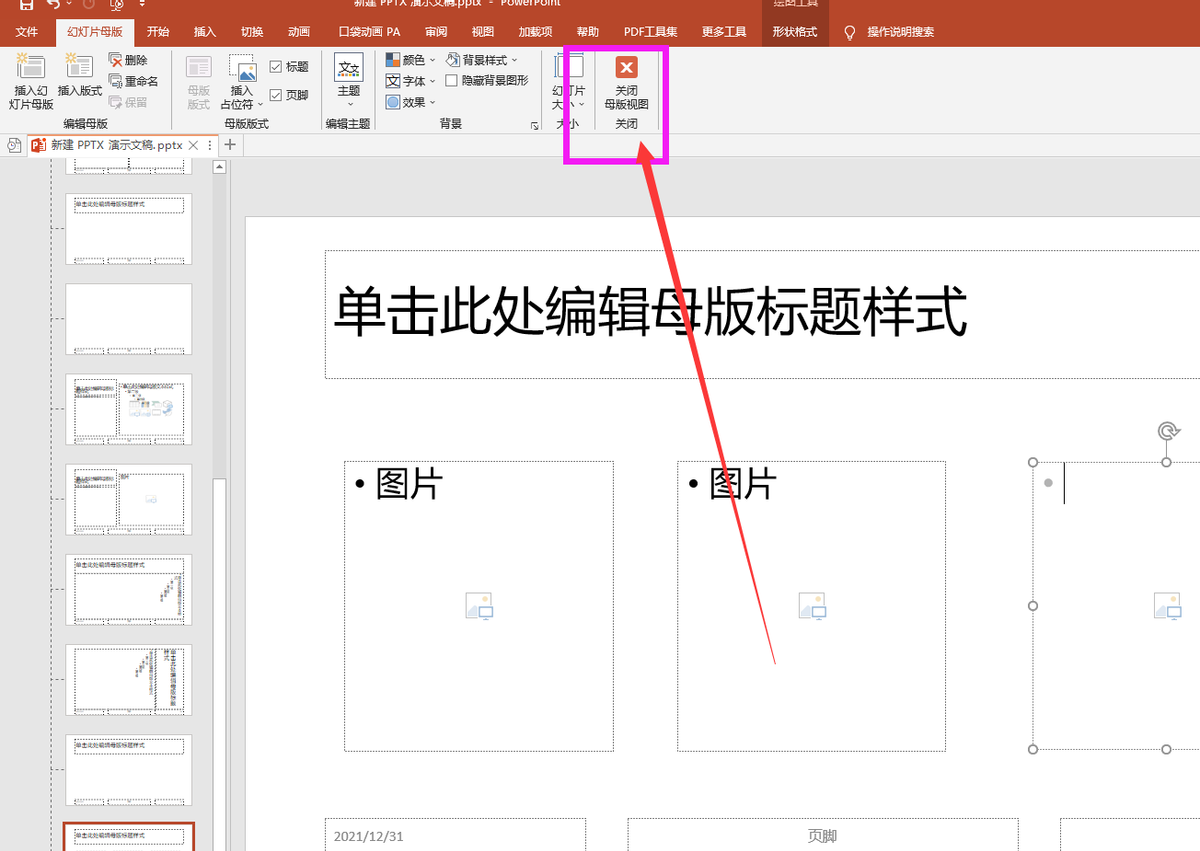
Task: Open the Add-ins (加载项) tab
Action: [x=535, y=32]
